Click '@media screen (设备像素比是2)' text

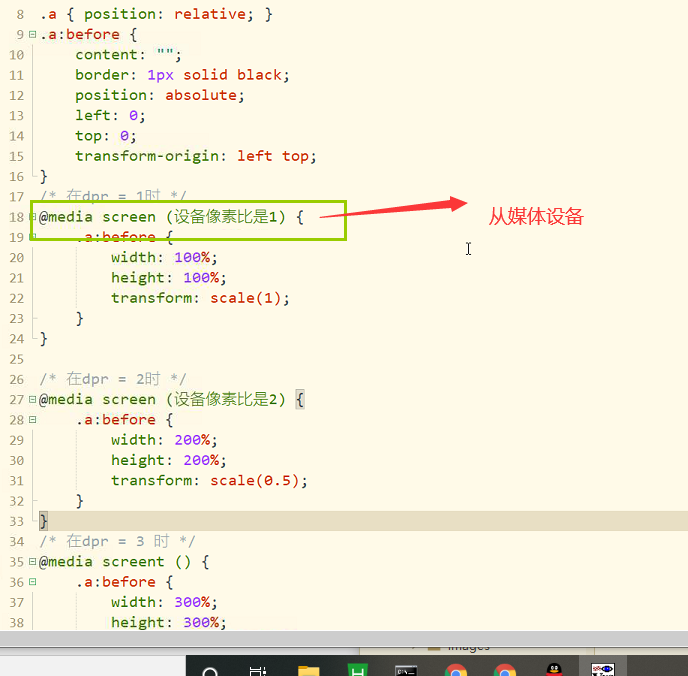click(x=163, y=399)
